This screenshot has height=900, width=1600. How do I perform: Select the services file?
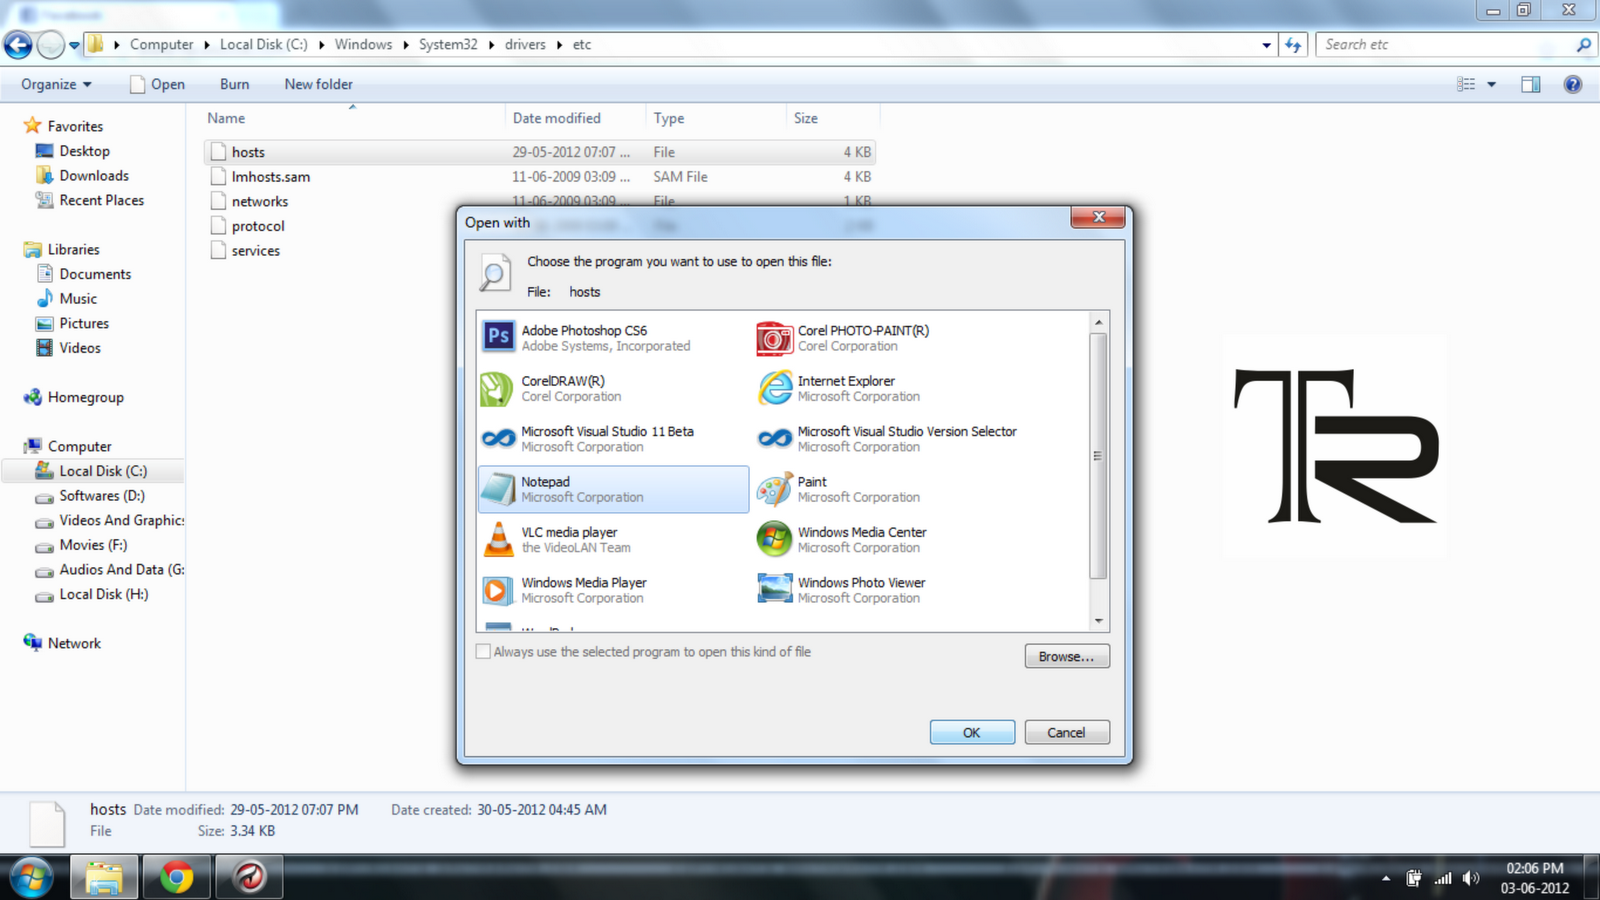pos(256,251)
